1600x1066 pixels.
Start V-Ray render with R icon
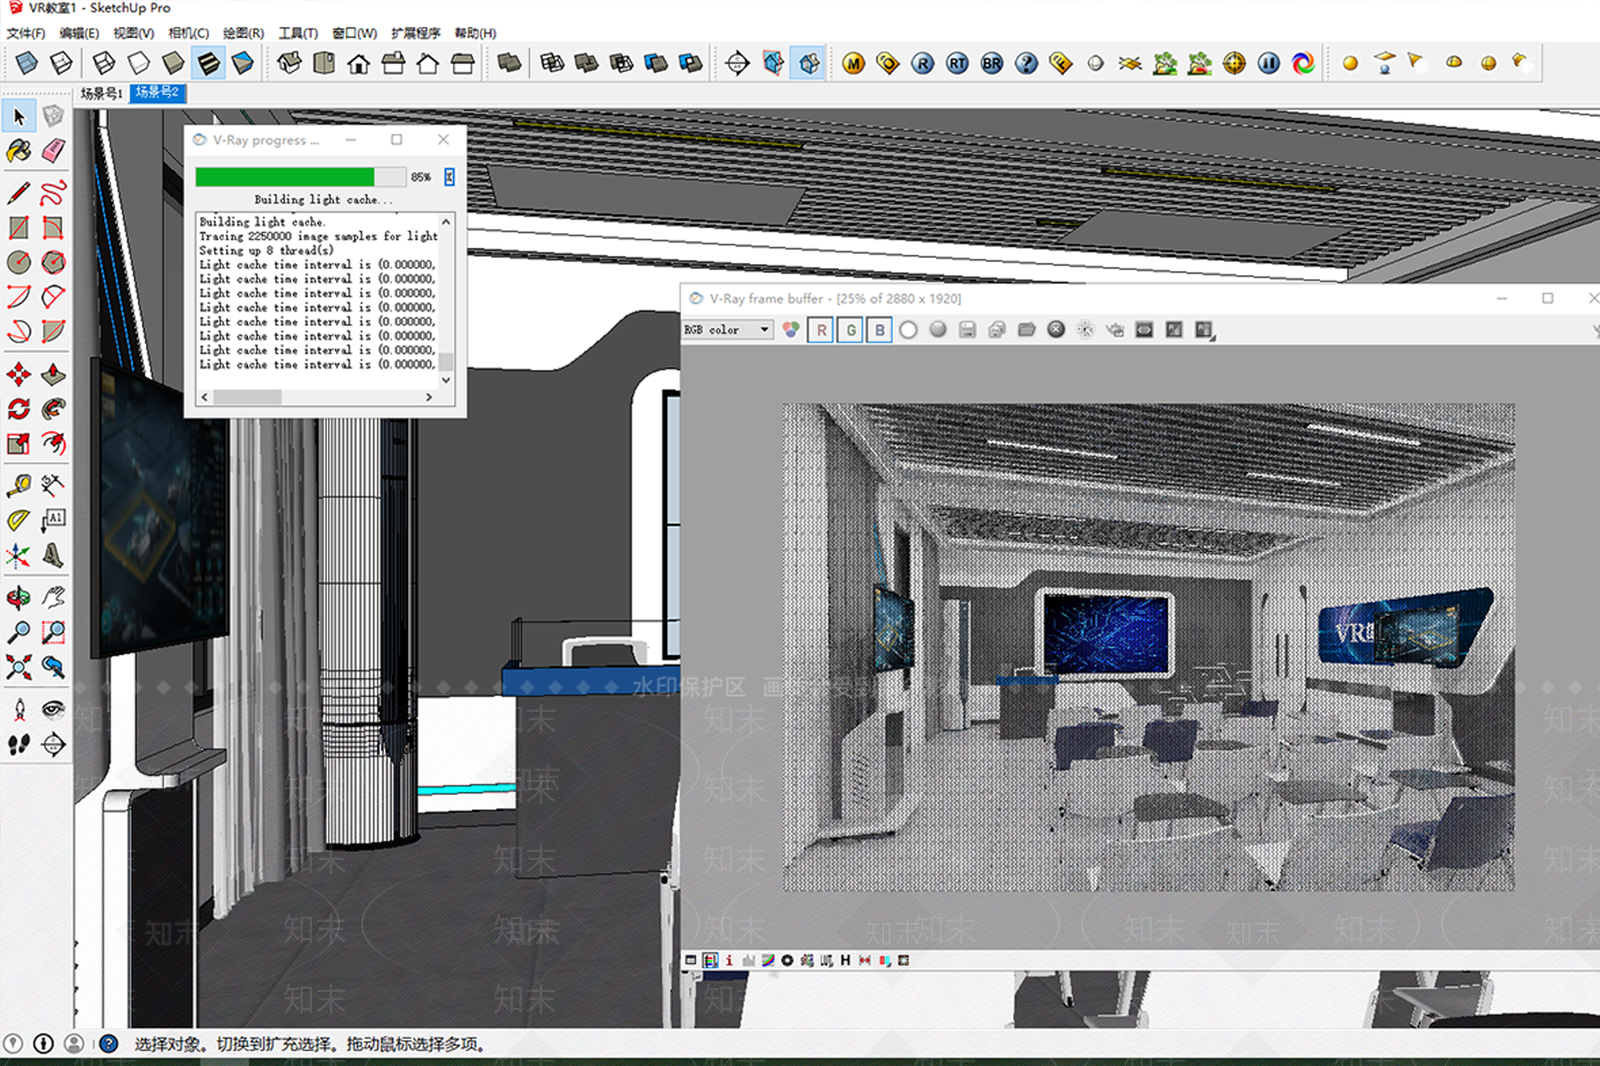pos(922,64)
